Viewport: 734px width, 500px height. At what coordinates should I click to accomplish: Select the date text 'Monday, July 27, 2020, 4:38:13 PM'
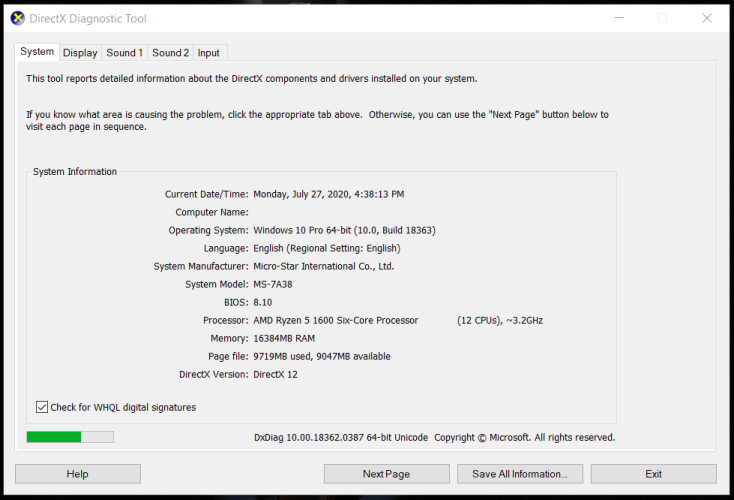(329, 194)
